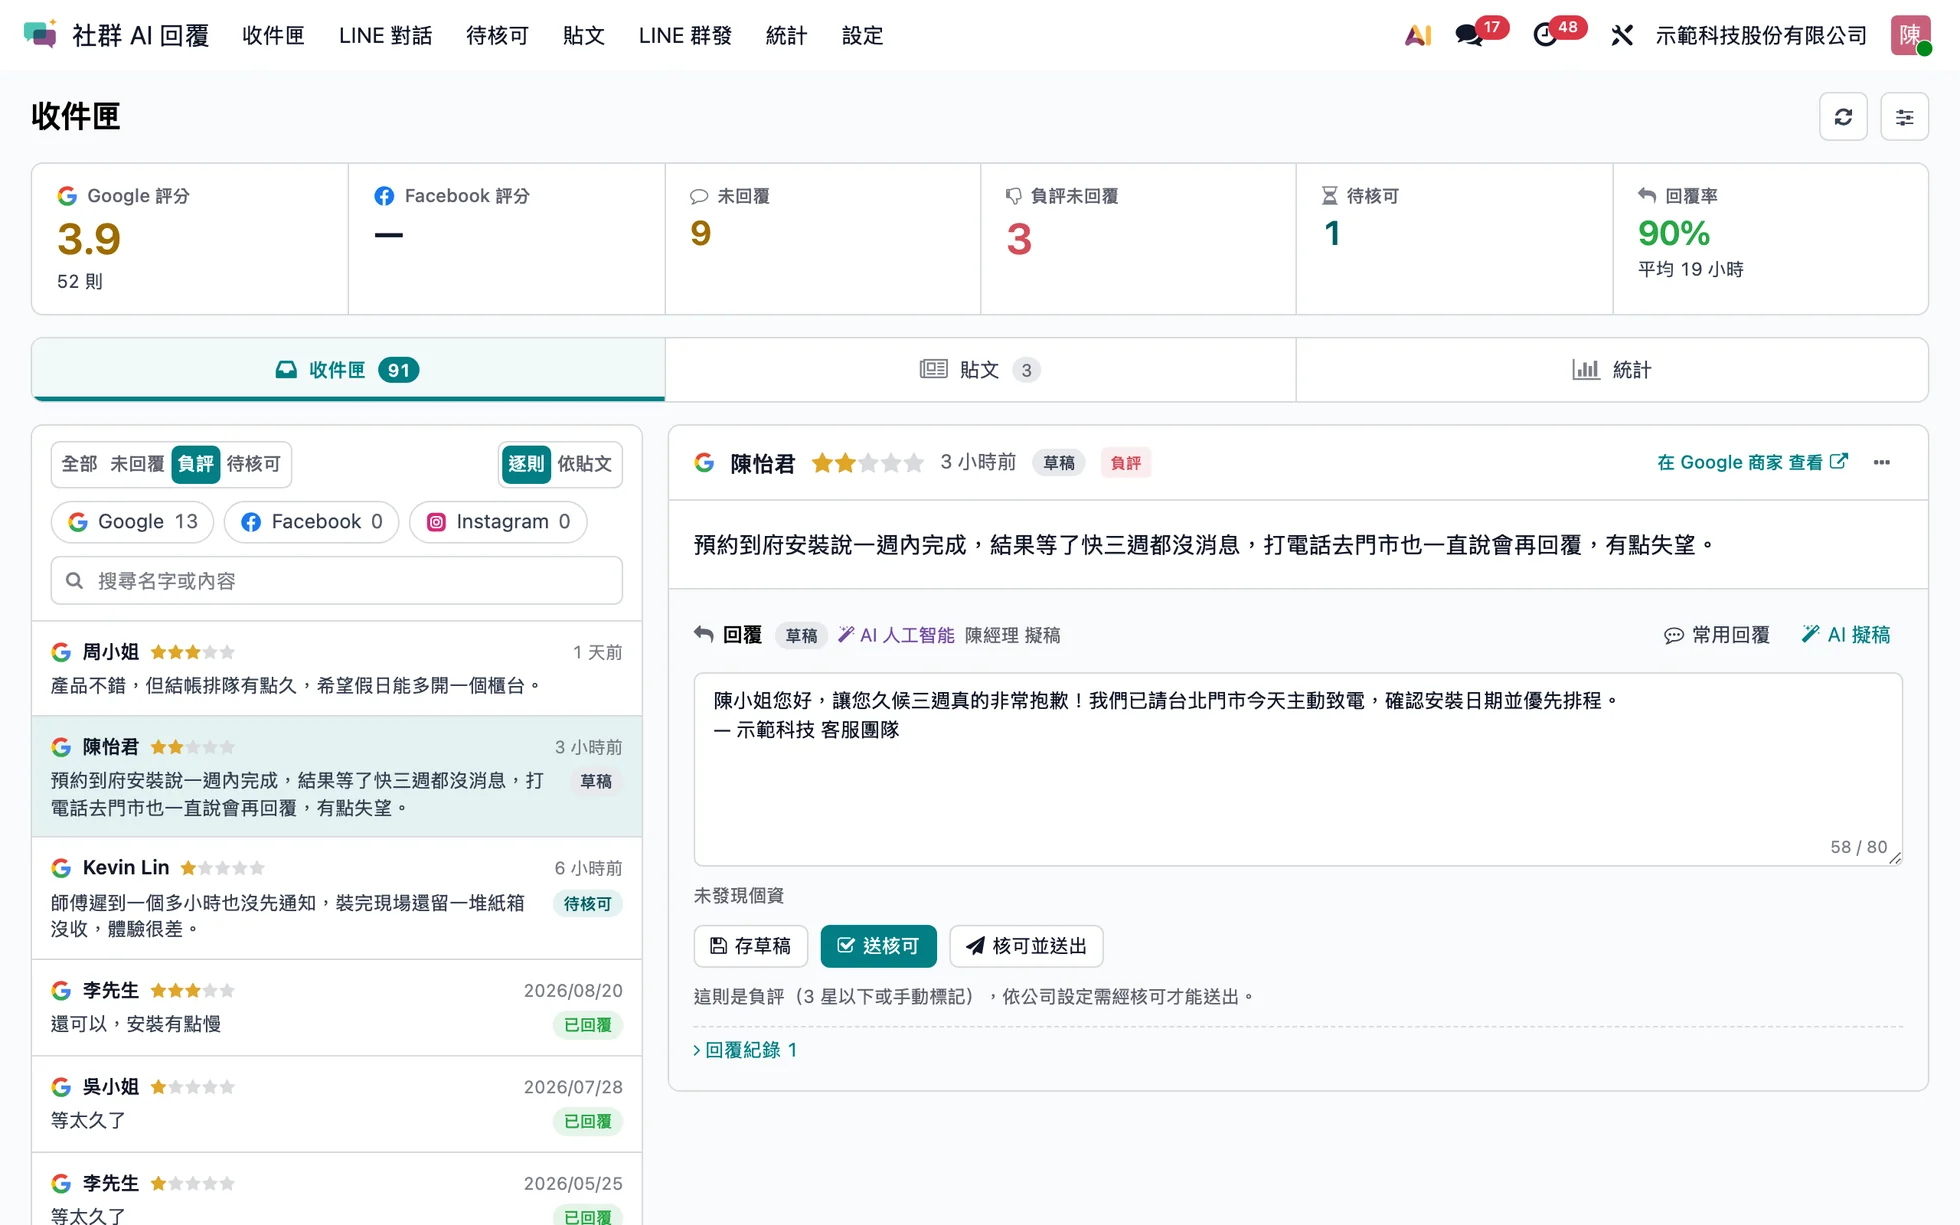Click 陳怡君 two-star rating in detail header
This screenshot has height=1225, width=1960.
867,462
